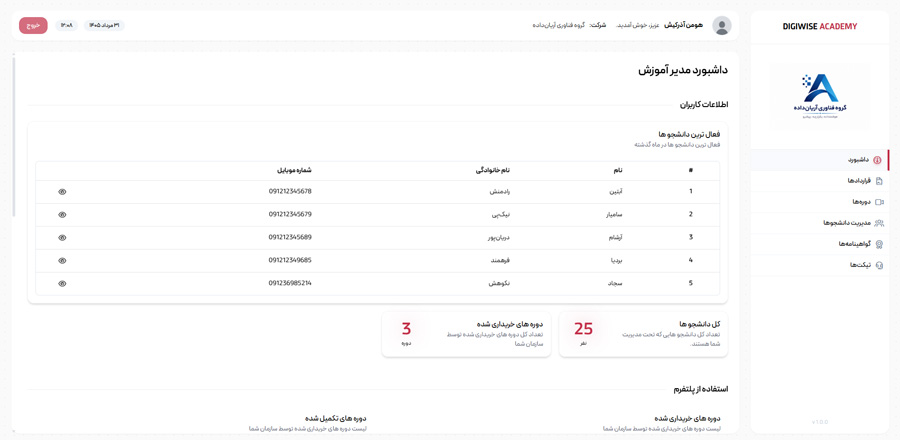Screen dimensions: 900x440
Task: Open مدیریت دانشجوها (student management)
Action: (820, 223)
